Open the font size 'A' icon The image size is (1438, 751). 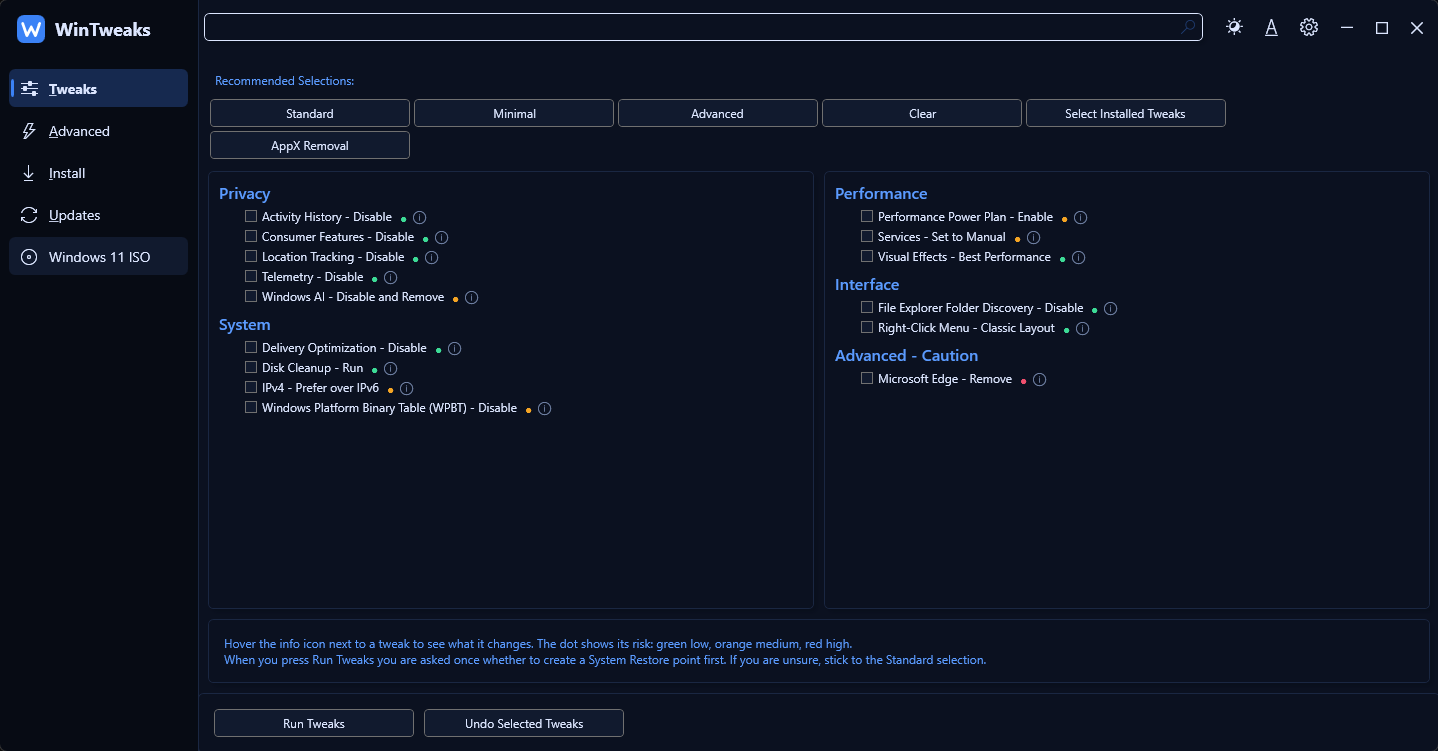[x=1271, y=28]
